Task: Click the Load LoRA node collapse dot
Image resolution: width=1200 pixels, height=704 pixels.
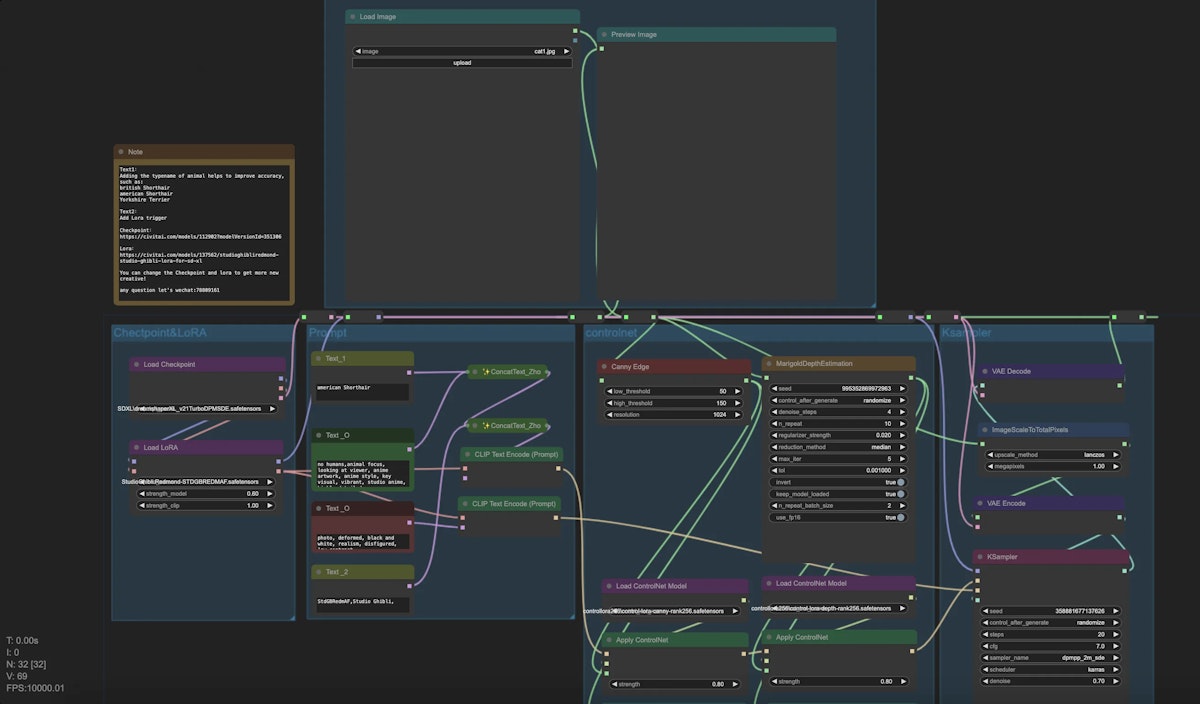Action: (136, 448)
